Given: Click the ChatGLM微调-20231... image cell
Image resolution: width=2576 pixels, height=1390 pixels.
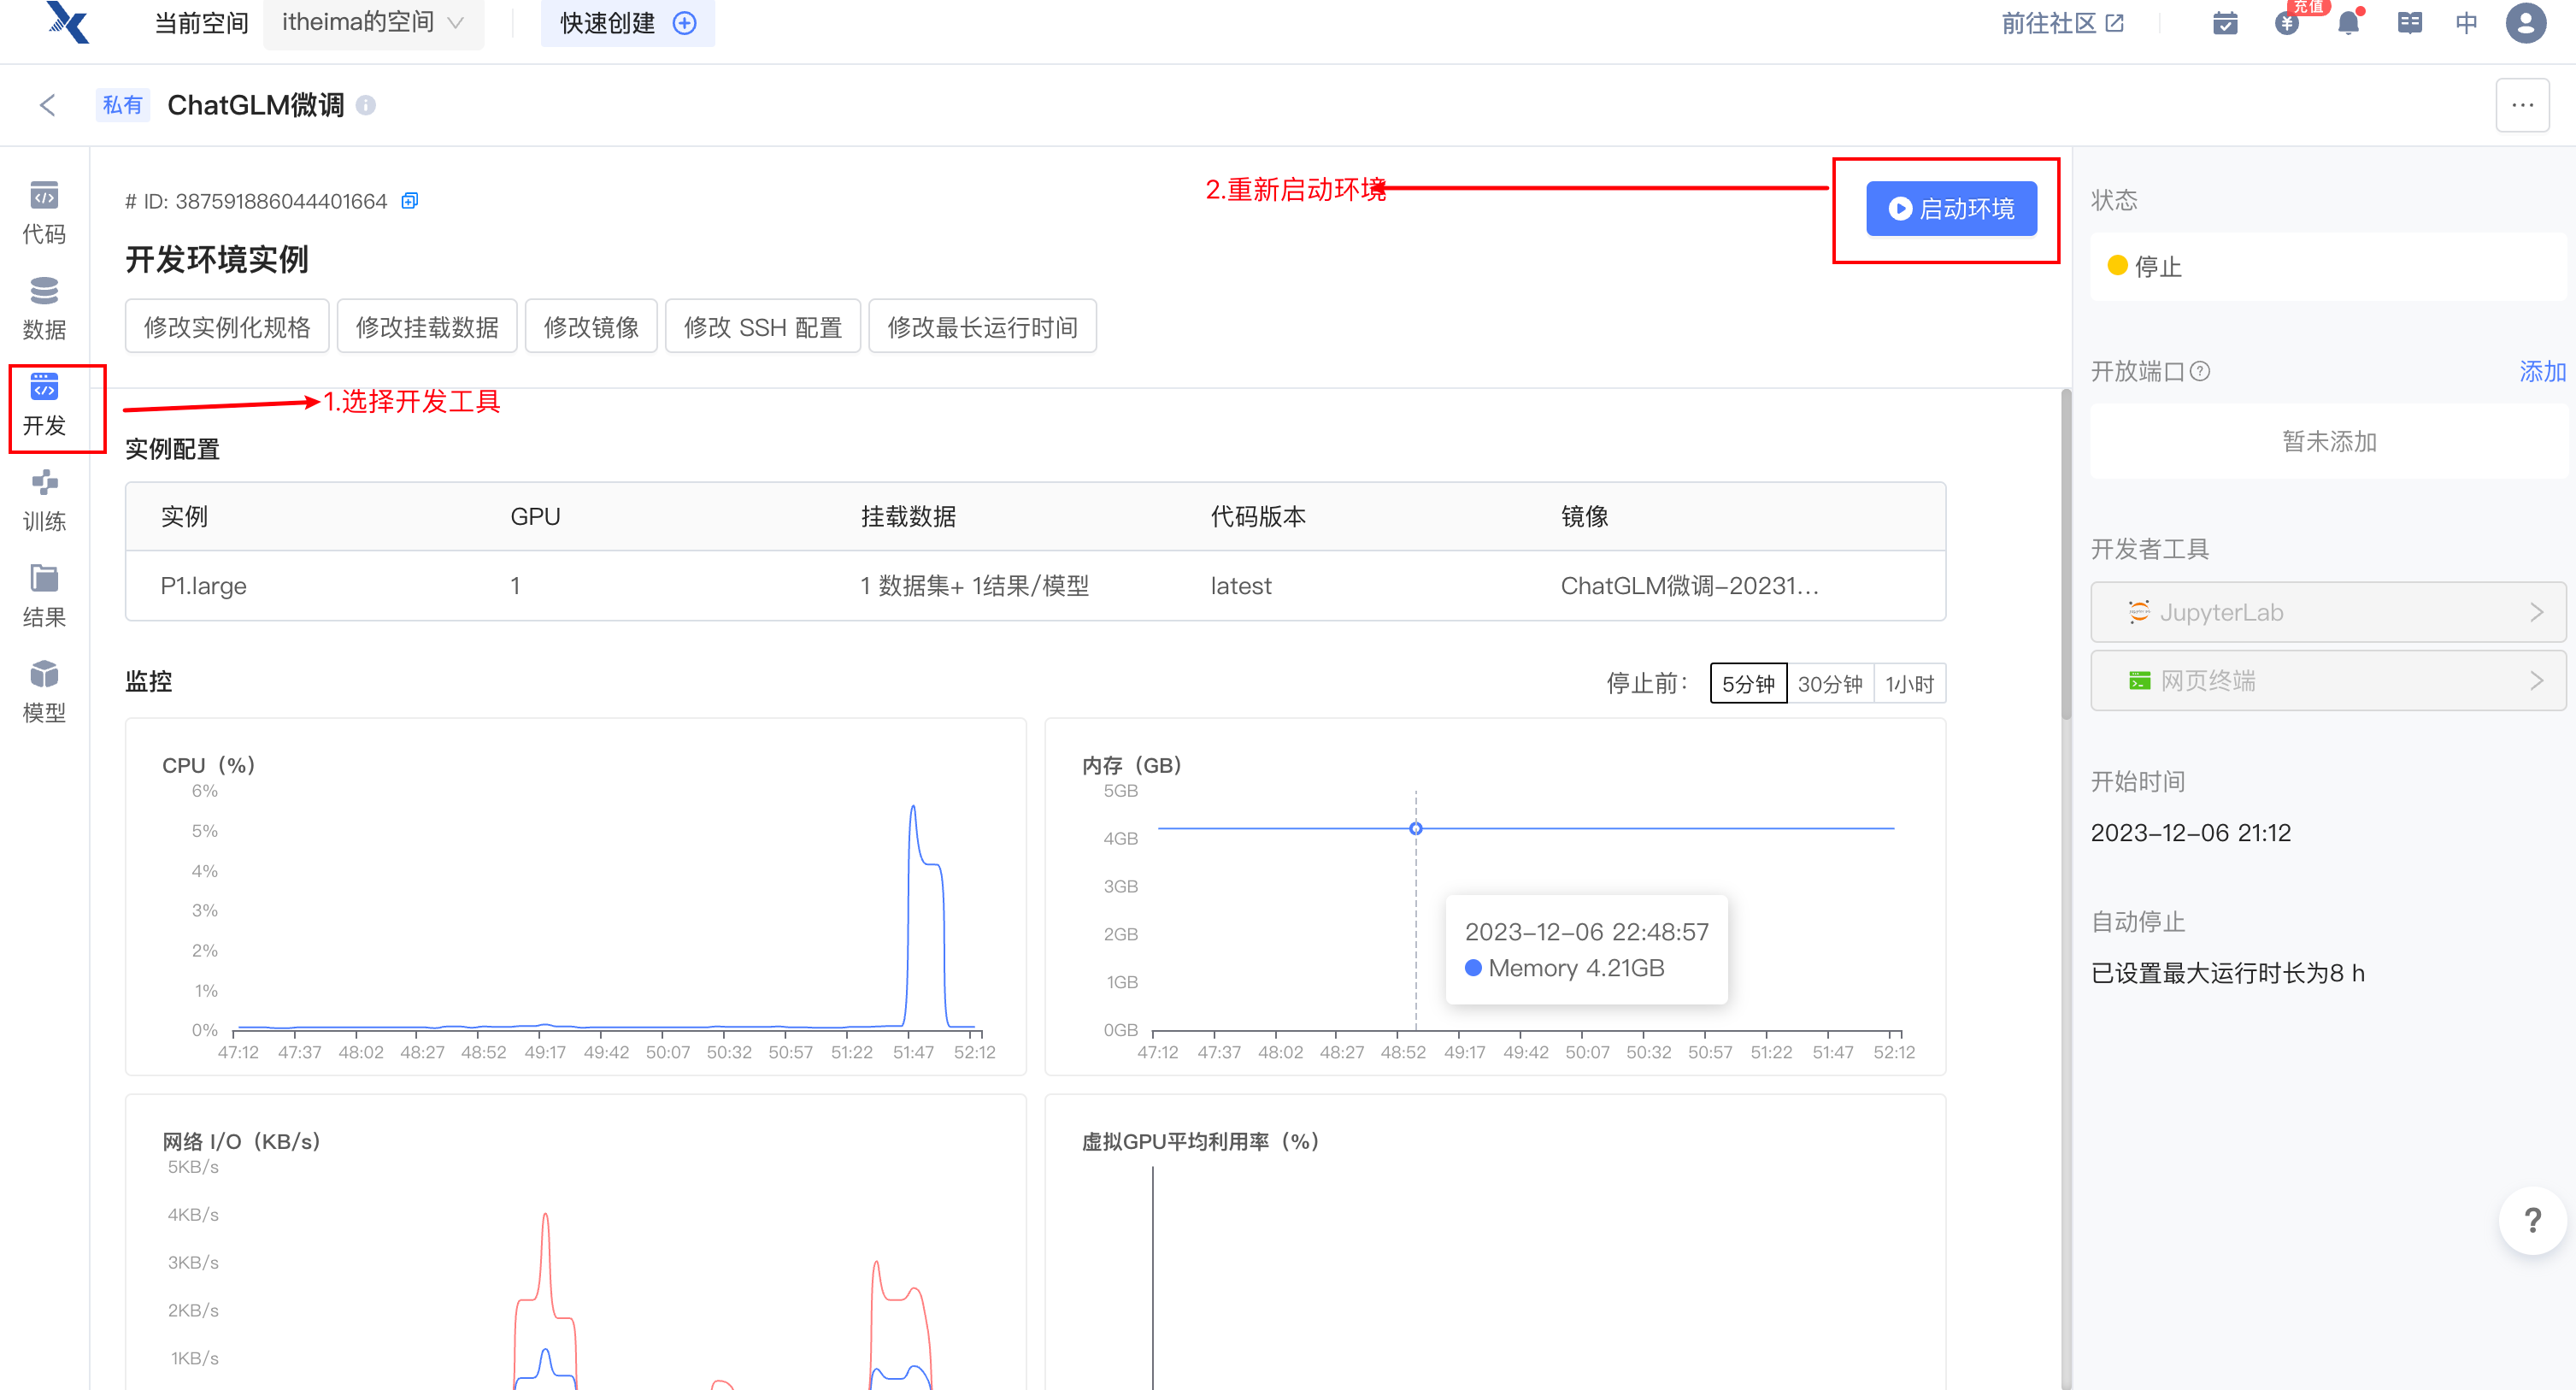Looking at the screenshot, I should pyautogui.click(x=1689, y=586).
